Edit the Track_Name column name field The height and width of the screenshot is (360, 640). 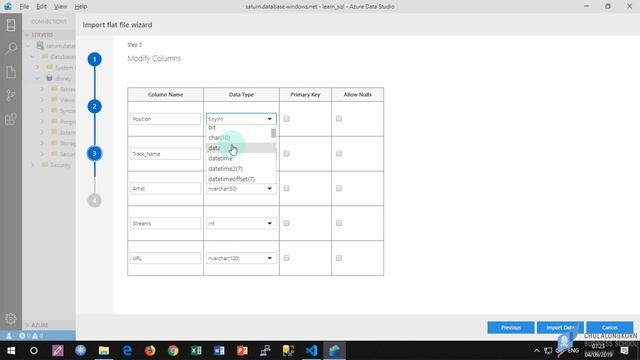165,153
